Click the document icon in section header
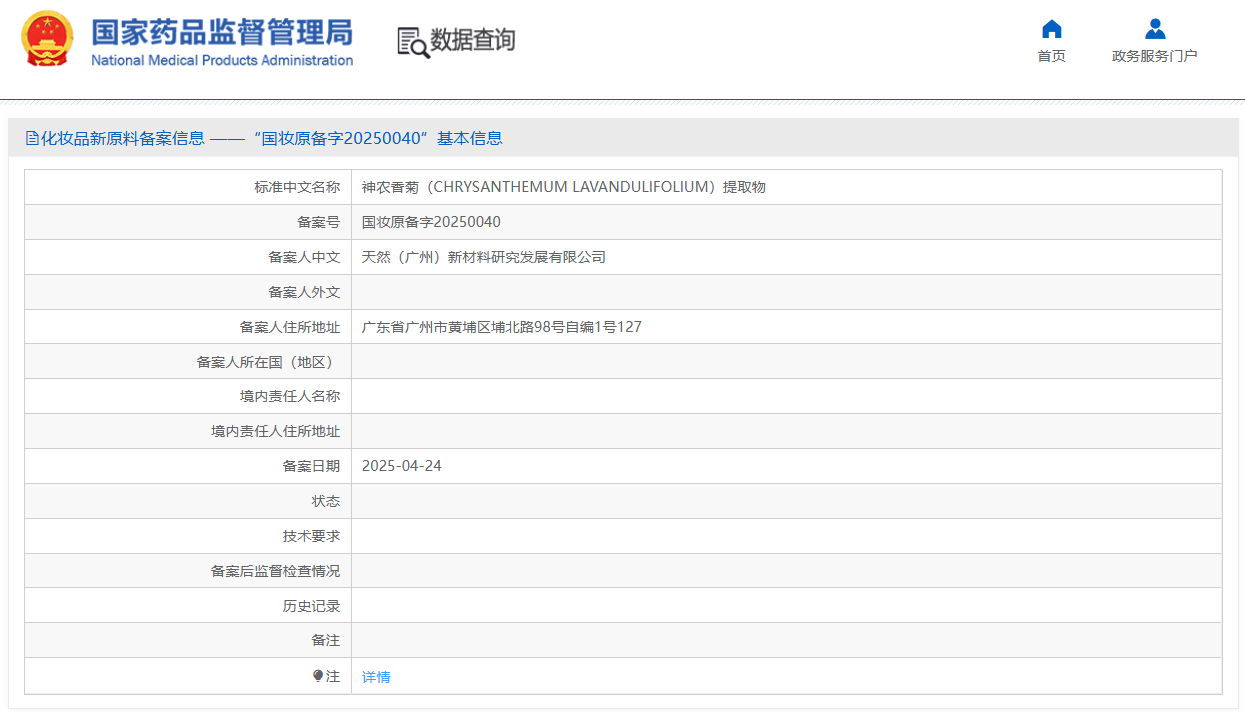This screenshot has height=712, width=1245. [32, 139]
